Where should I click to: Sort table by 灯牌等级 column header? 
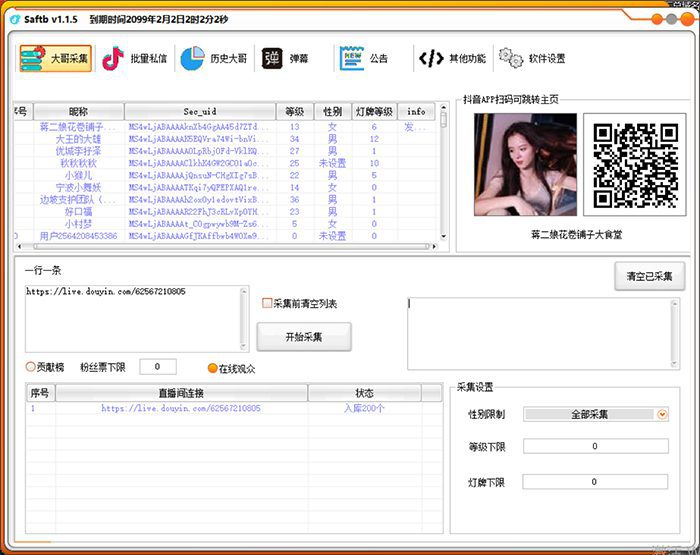coord(373,111)
